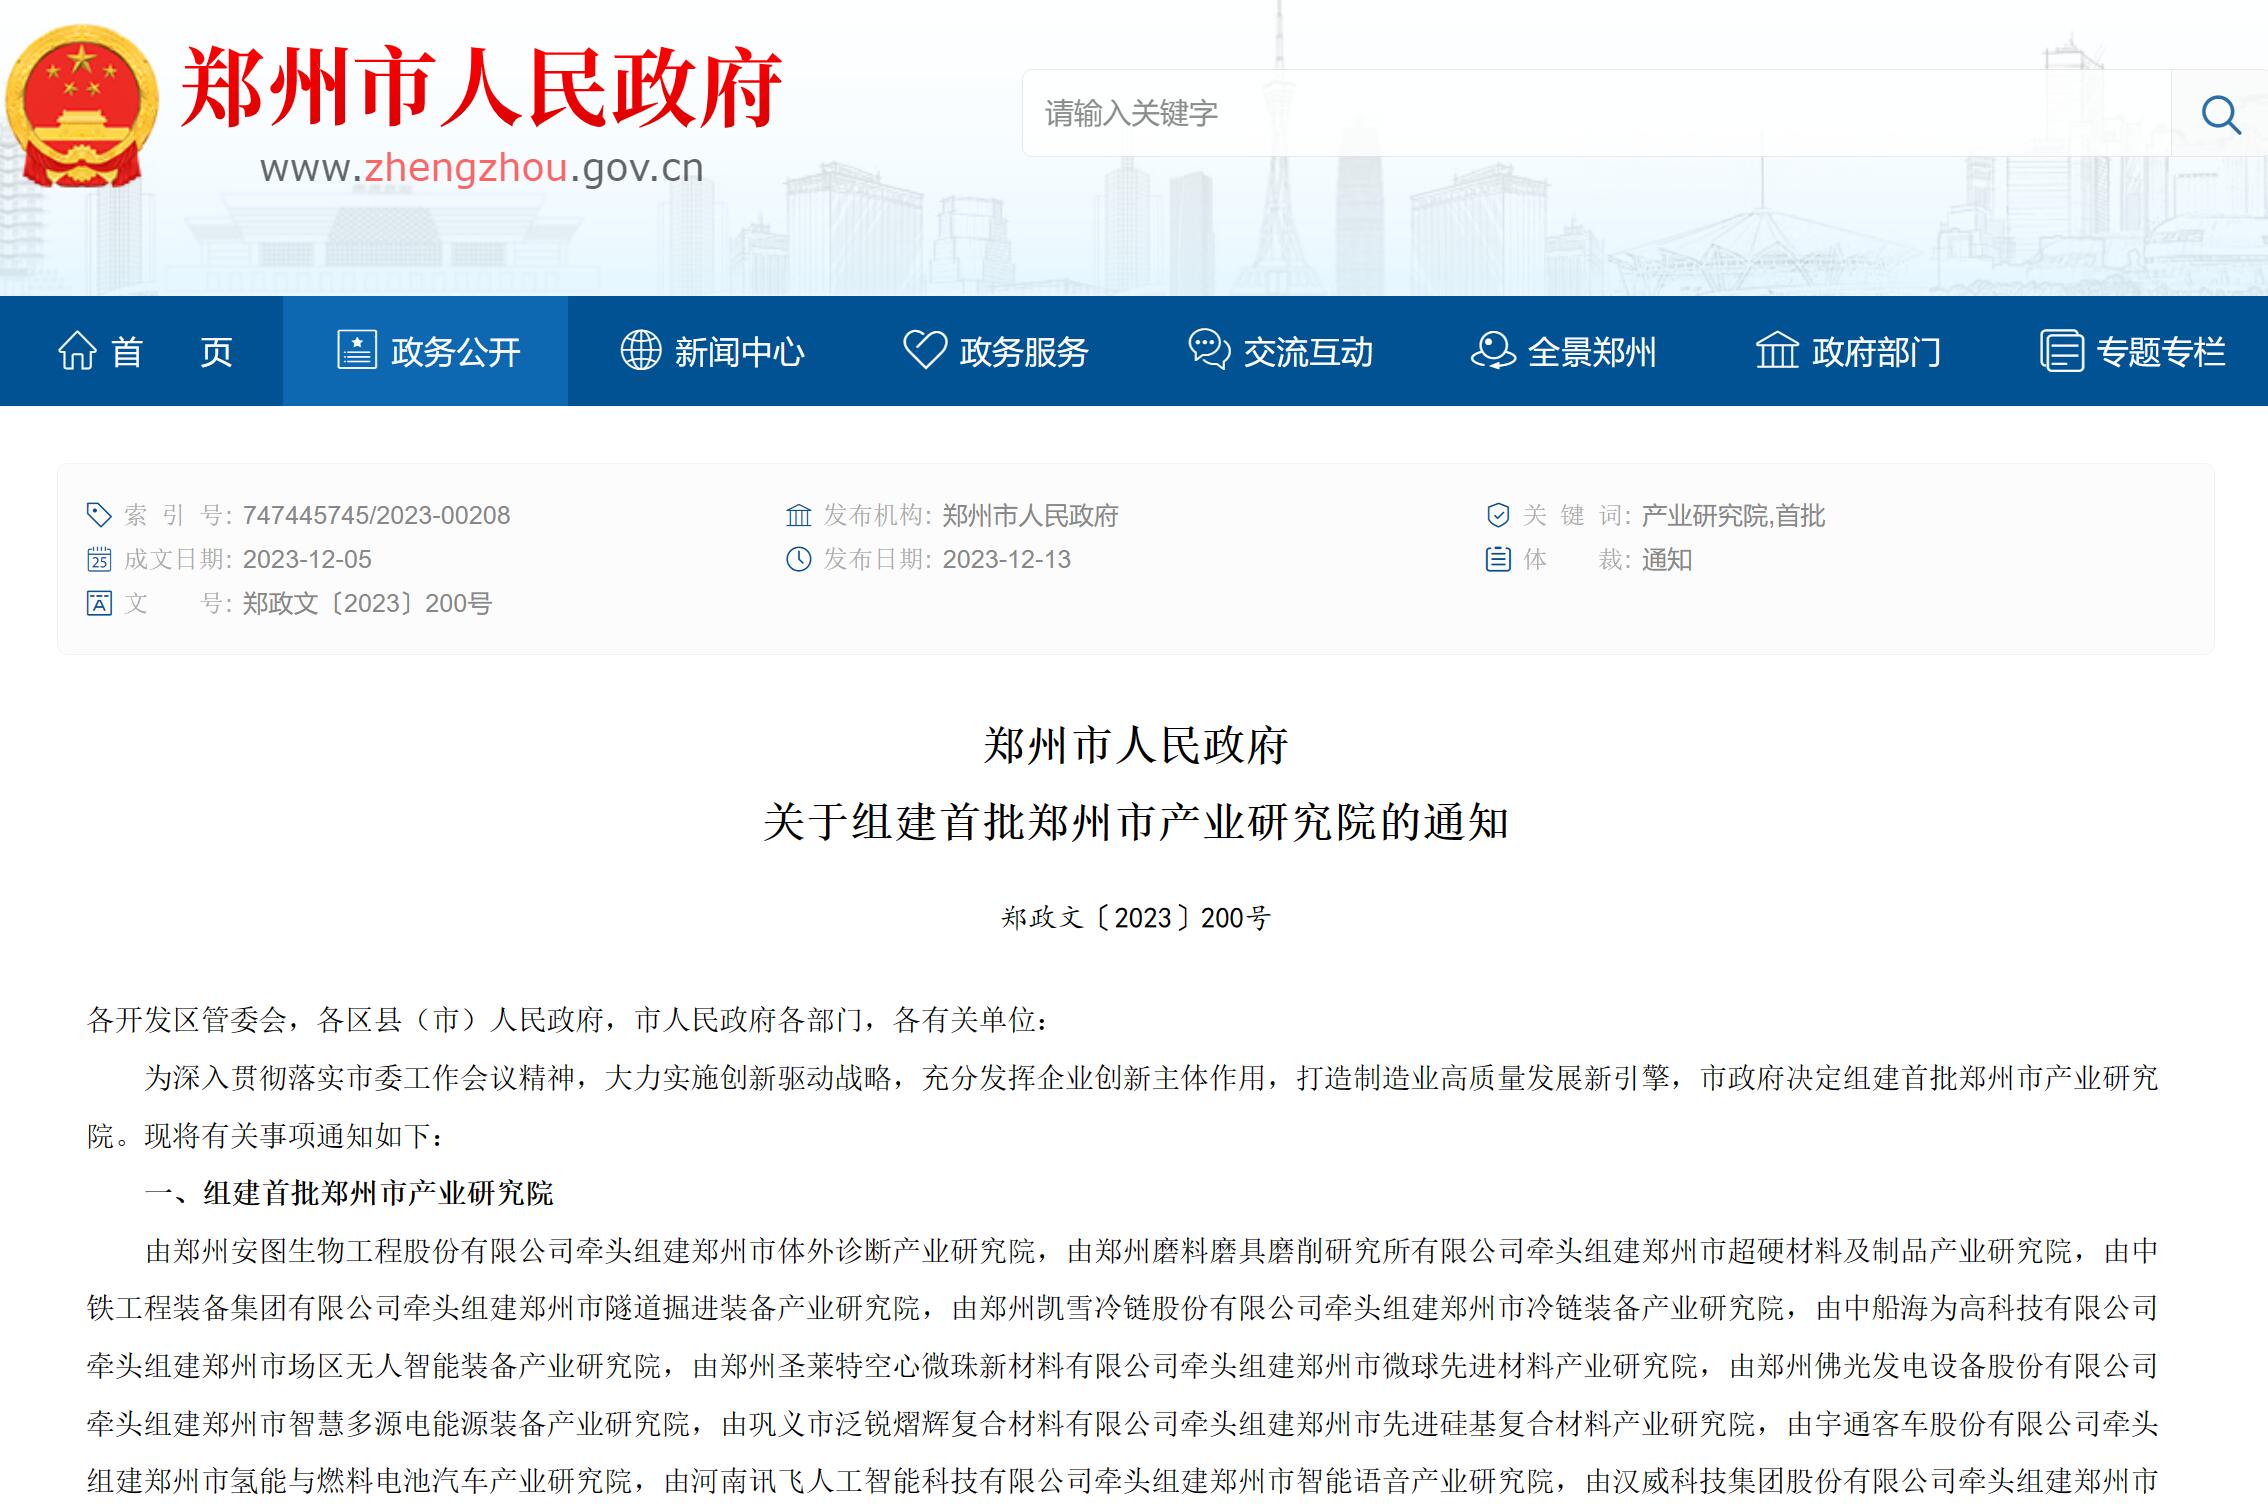This screenshot has height=1506, width=2268.
Task: Click article heading line 郑州市人民政府
Action: 1135,745
